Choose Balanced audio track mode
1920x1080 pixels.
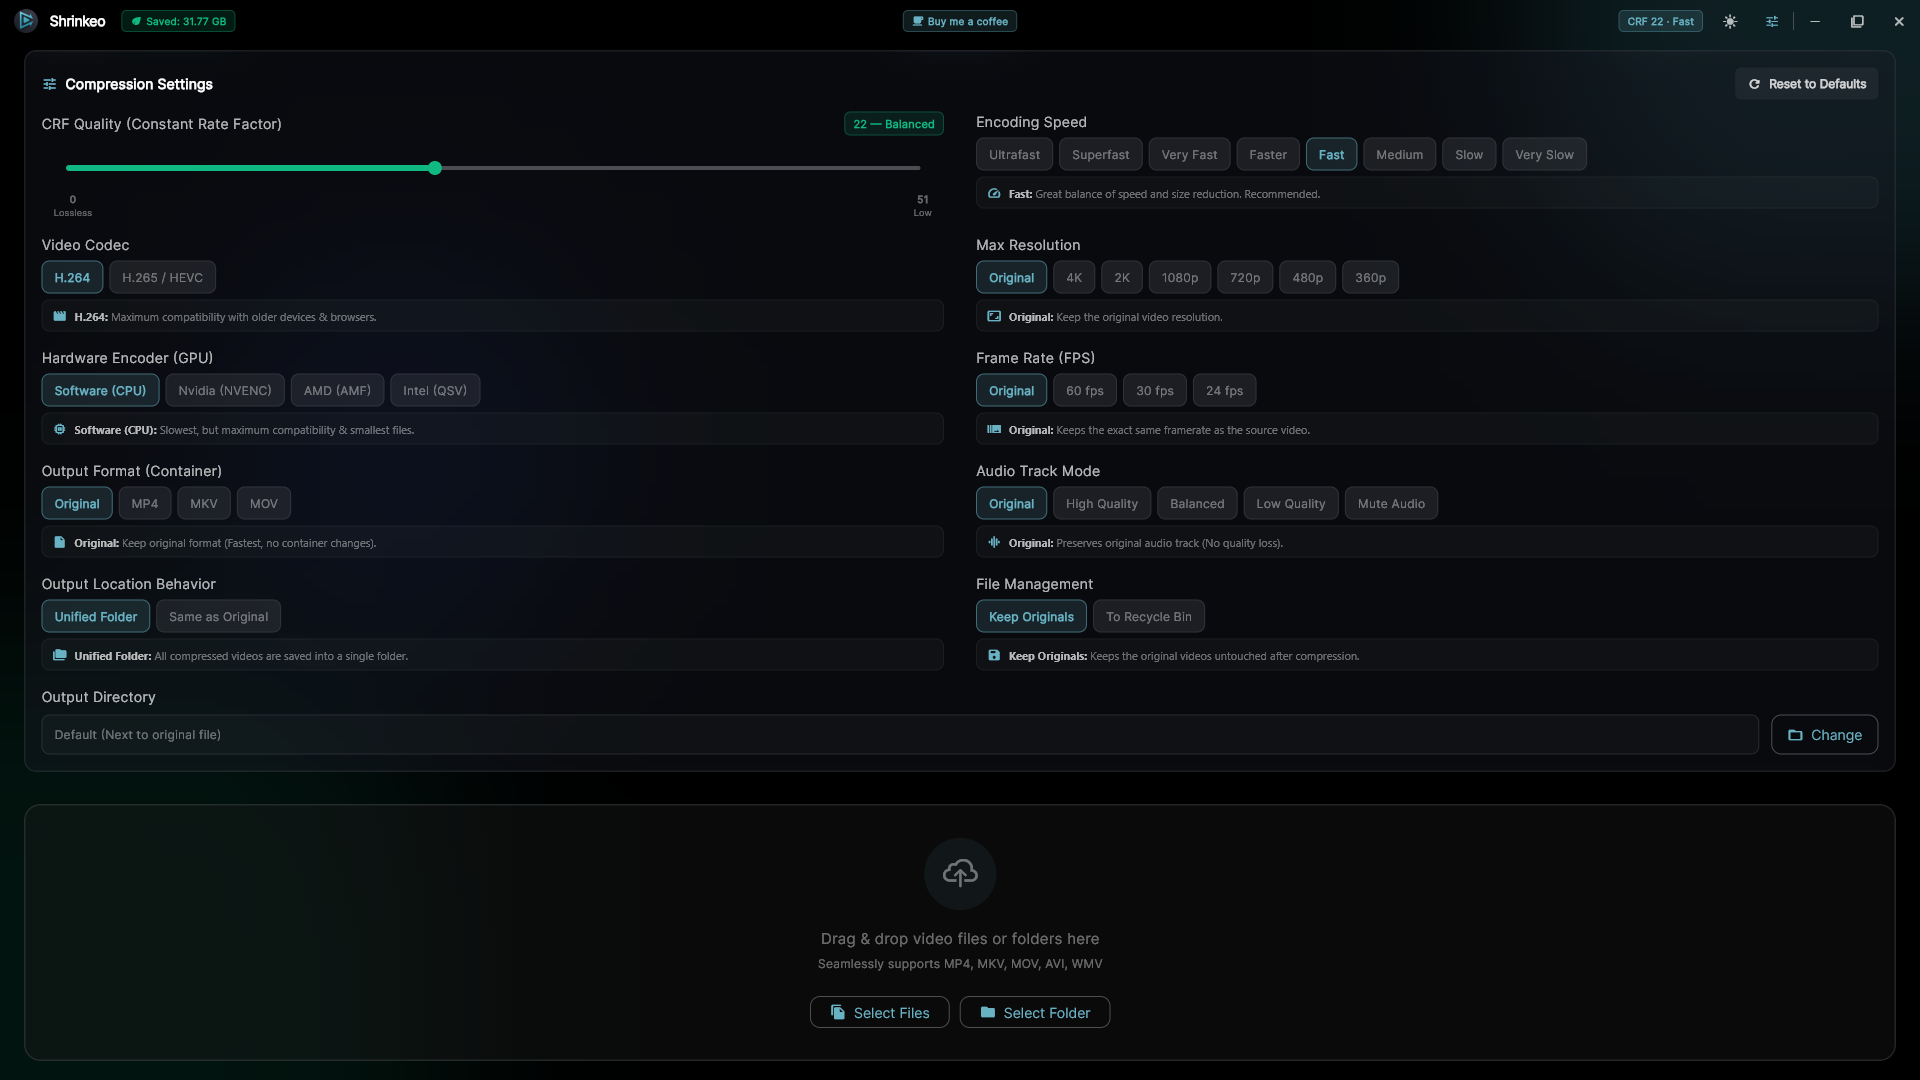1197,503
